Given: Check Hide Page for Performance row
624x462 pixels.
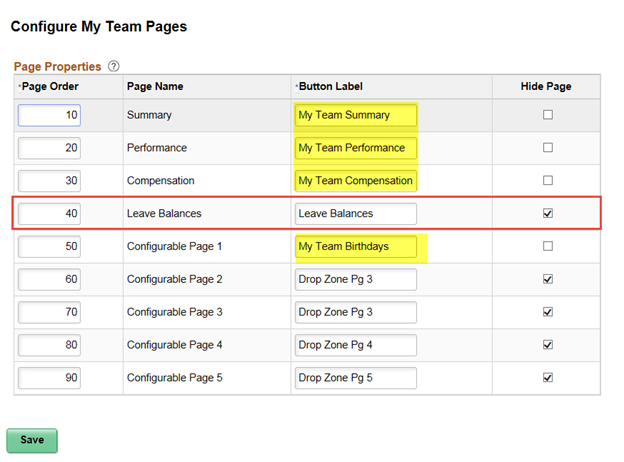Looking at the screenshot, I should pyautogui.click(x=547, y=148).
